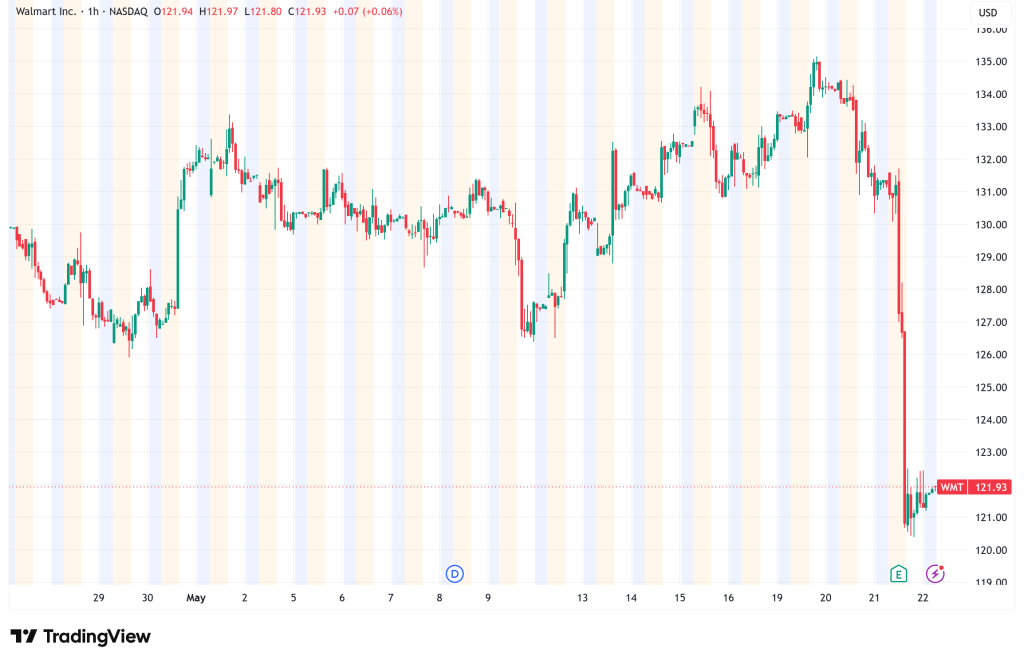
Task: Click the 130.00 price axis label
Action: click(991, 225)
